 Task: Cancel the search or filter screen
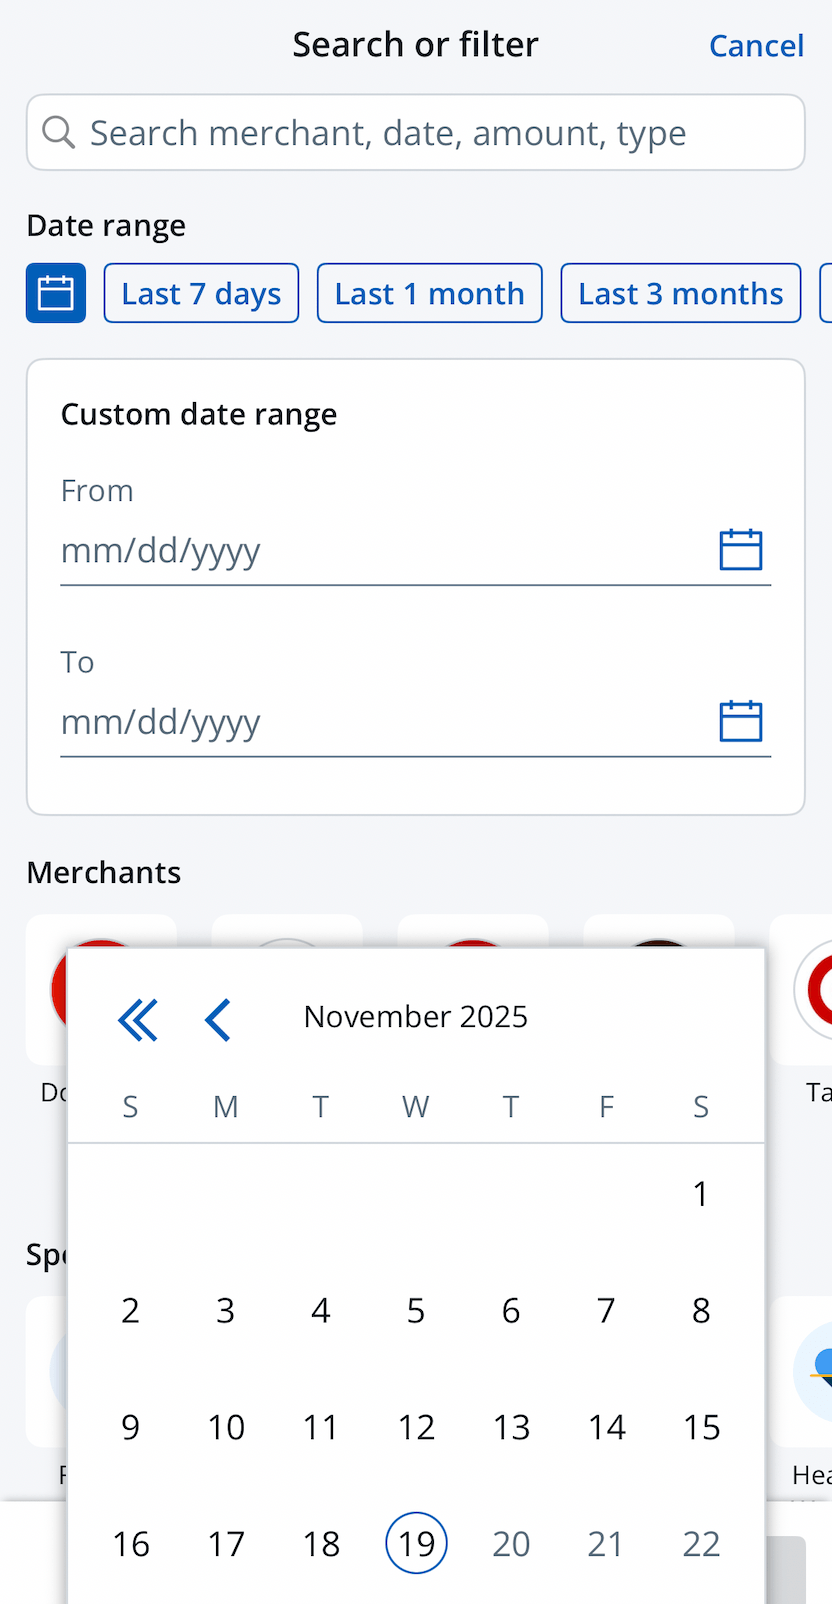tap(756, 45)
